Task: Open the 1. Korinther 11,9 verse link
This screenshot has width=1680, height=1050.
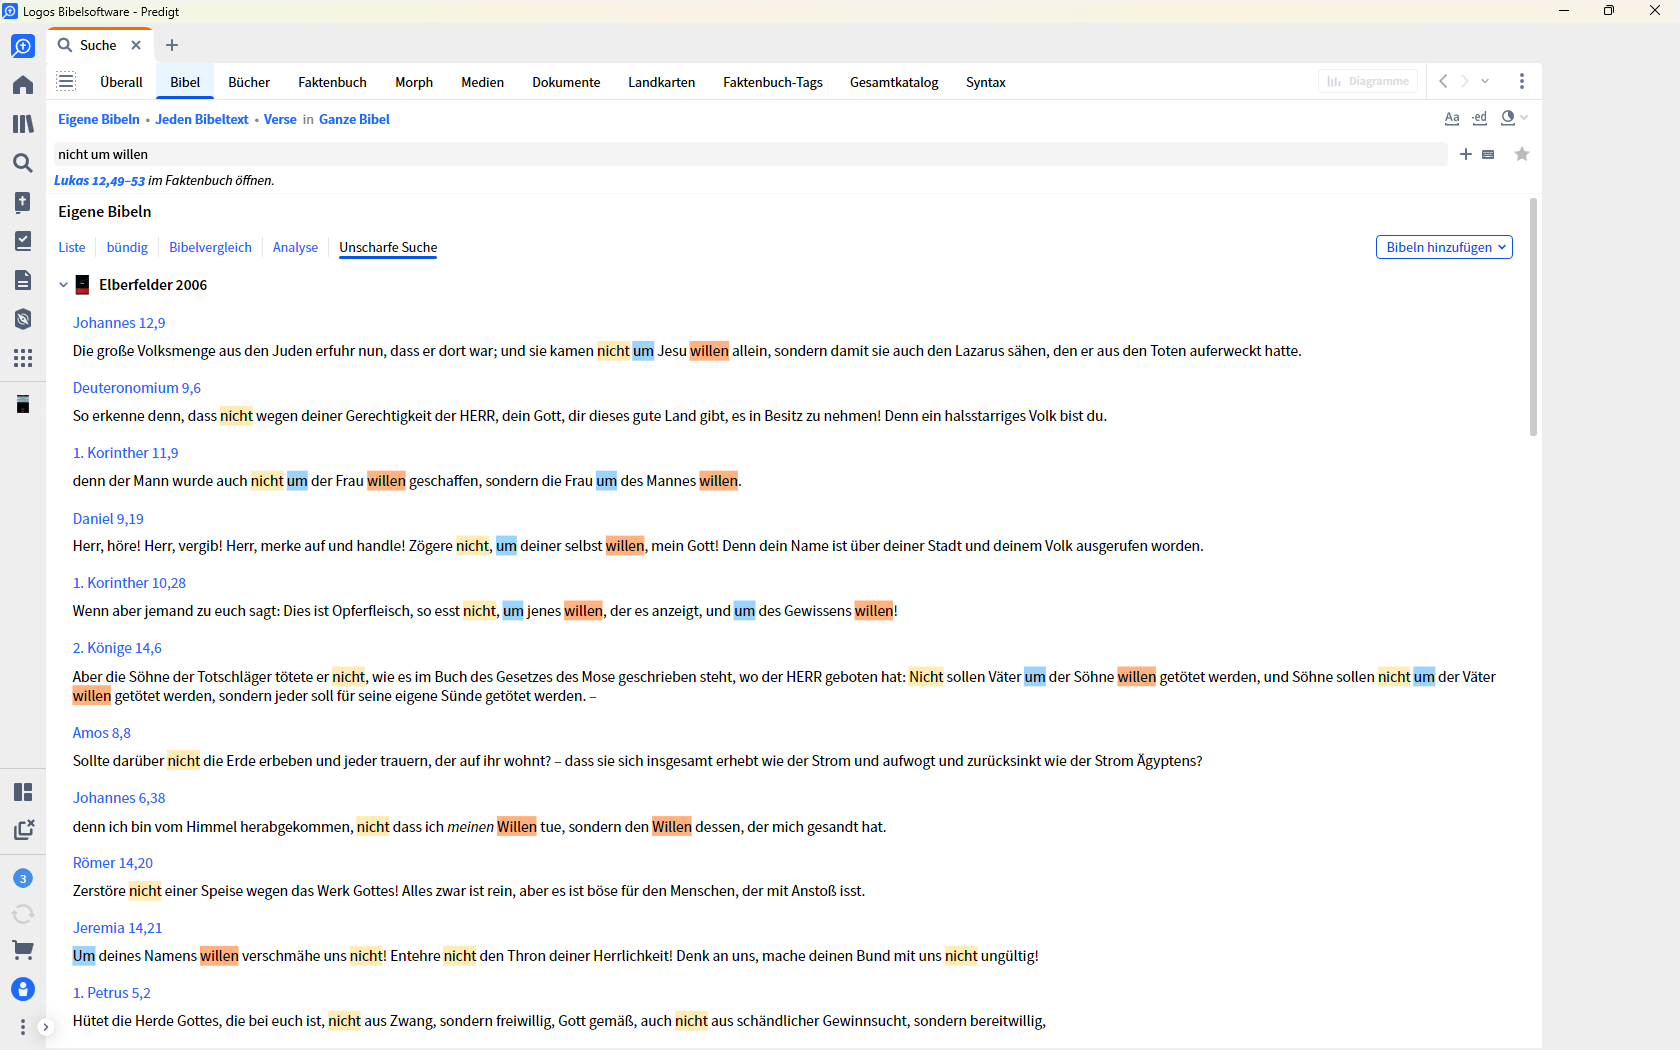Action: [126, 453]
